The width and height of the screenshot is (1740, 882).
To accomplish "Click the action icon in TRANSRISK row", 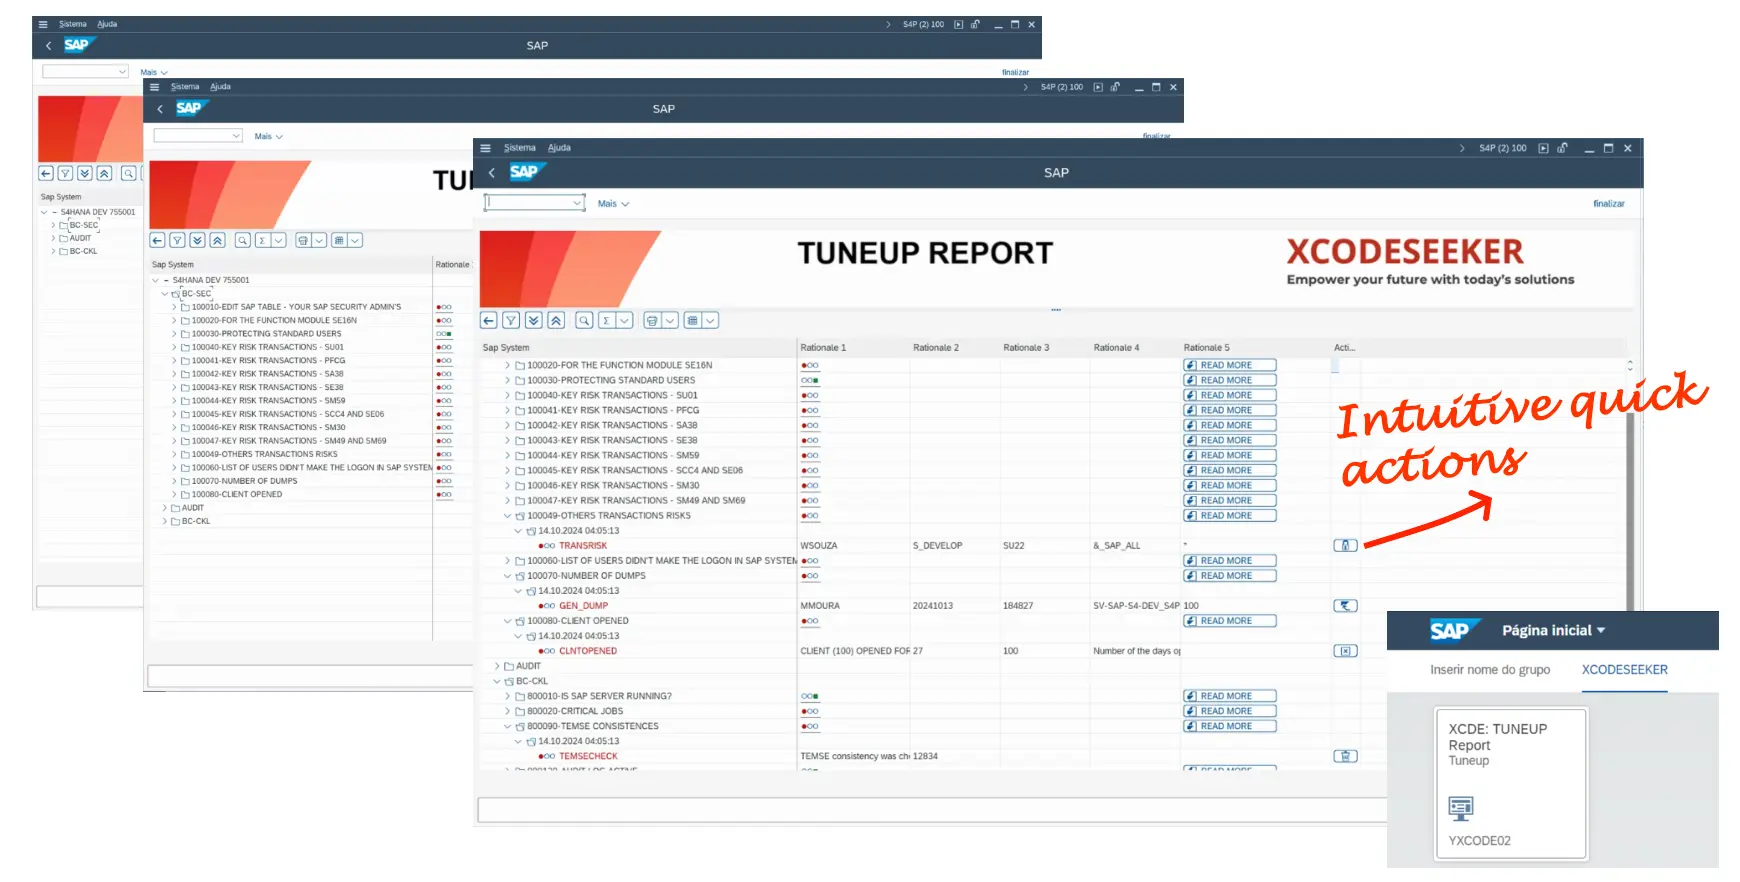I will tap(1346, 546).
